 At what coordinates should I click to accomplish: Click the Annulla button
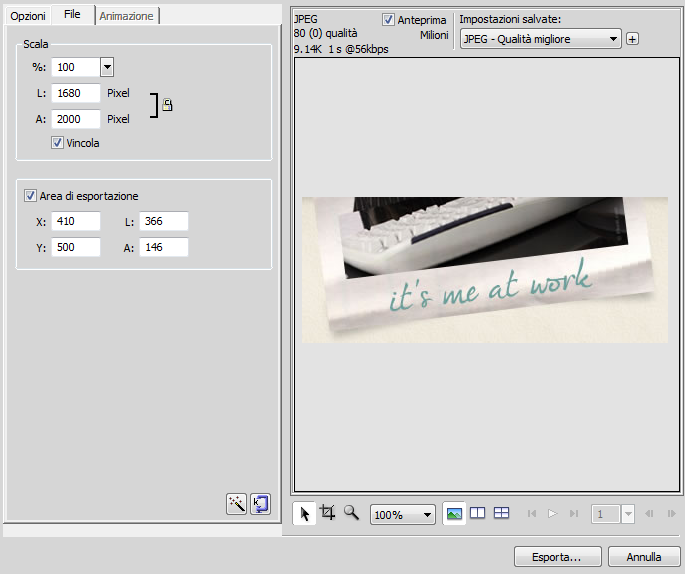(x=644, y=557)
